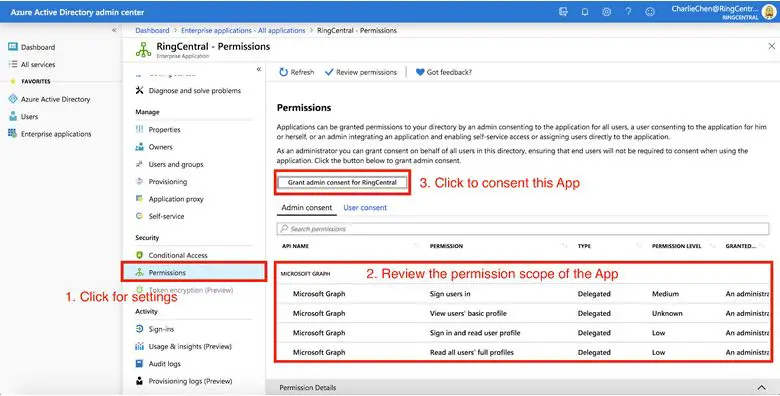Select Read all users' full profiles row
780x396 pixels.
pyautogui.click(x=523, y=352)
